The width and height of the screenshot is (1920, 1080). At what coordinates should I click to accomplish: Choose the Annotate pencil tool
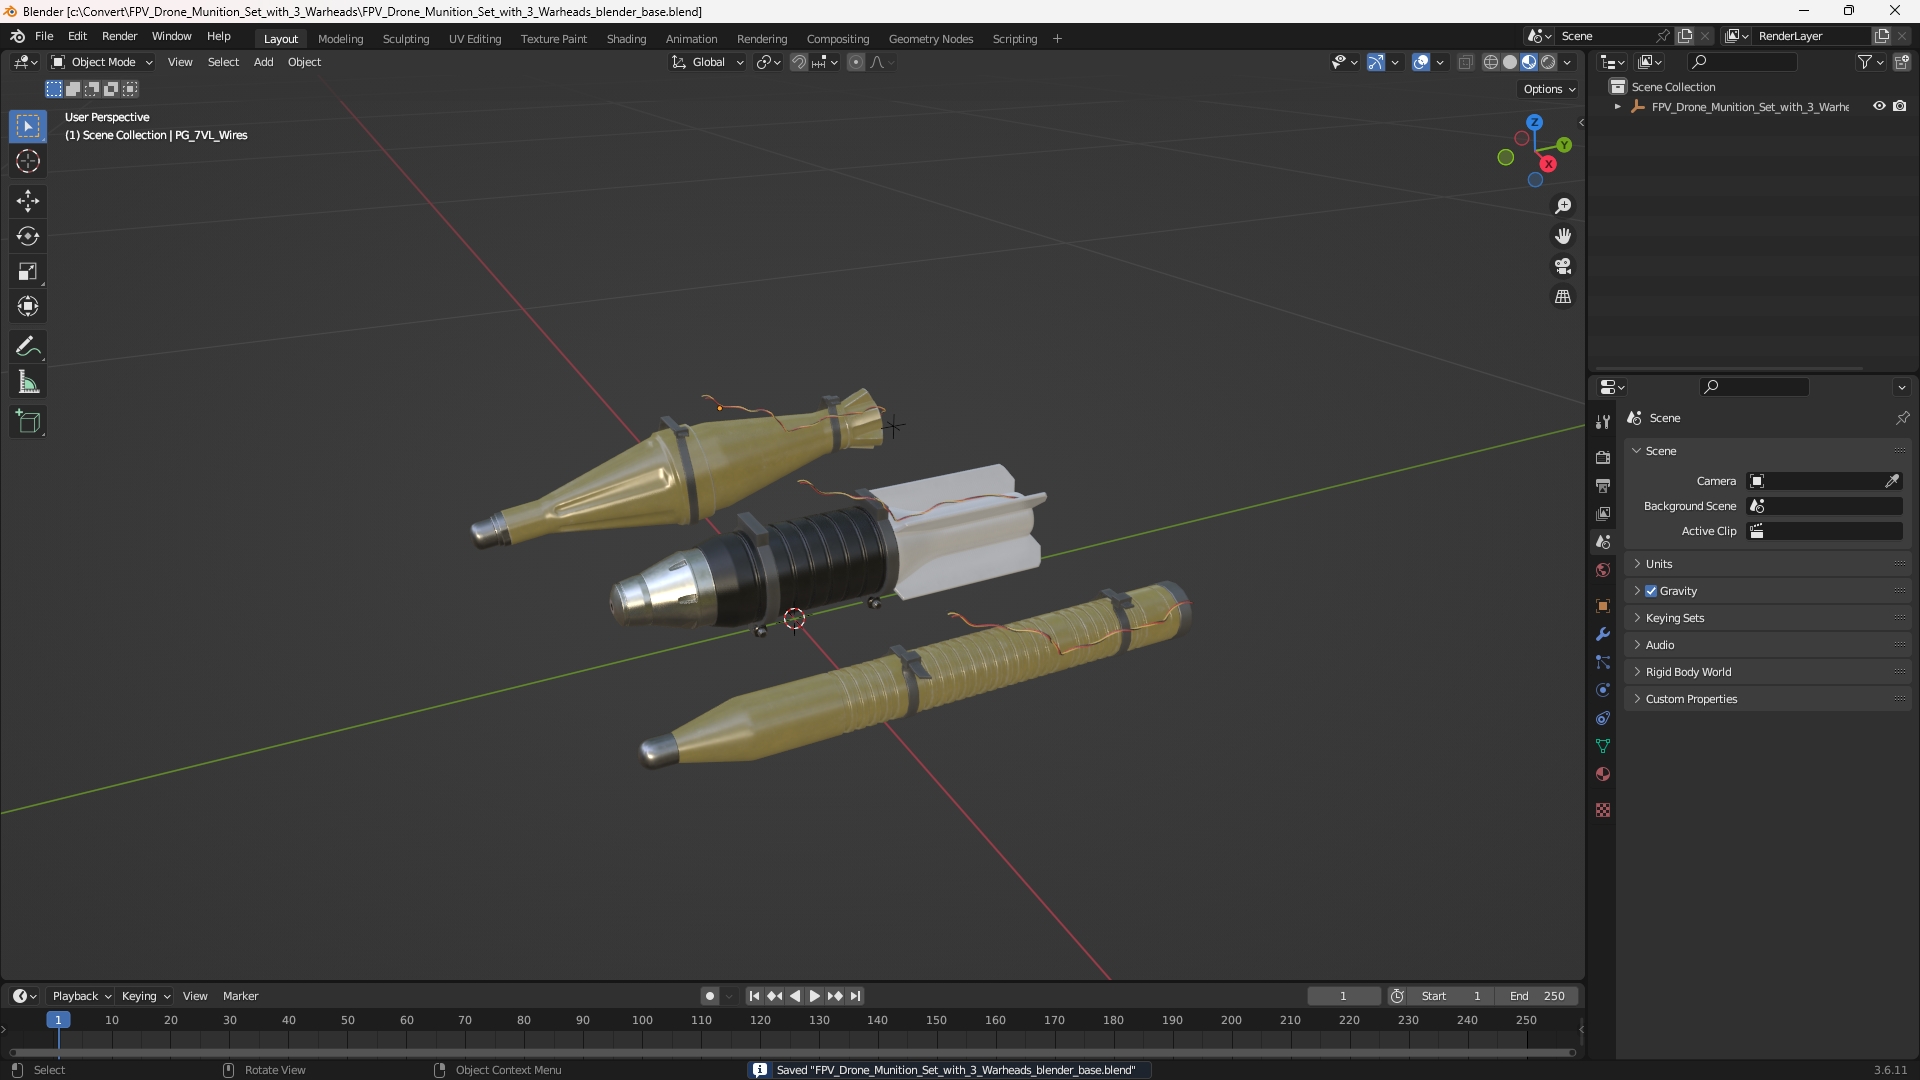click(28, 347)
